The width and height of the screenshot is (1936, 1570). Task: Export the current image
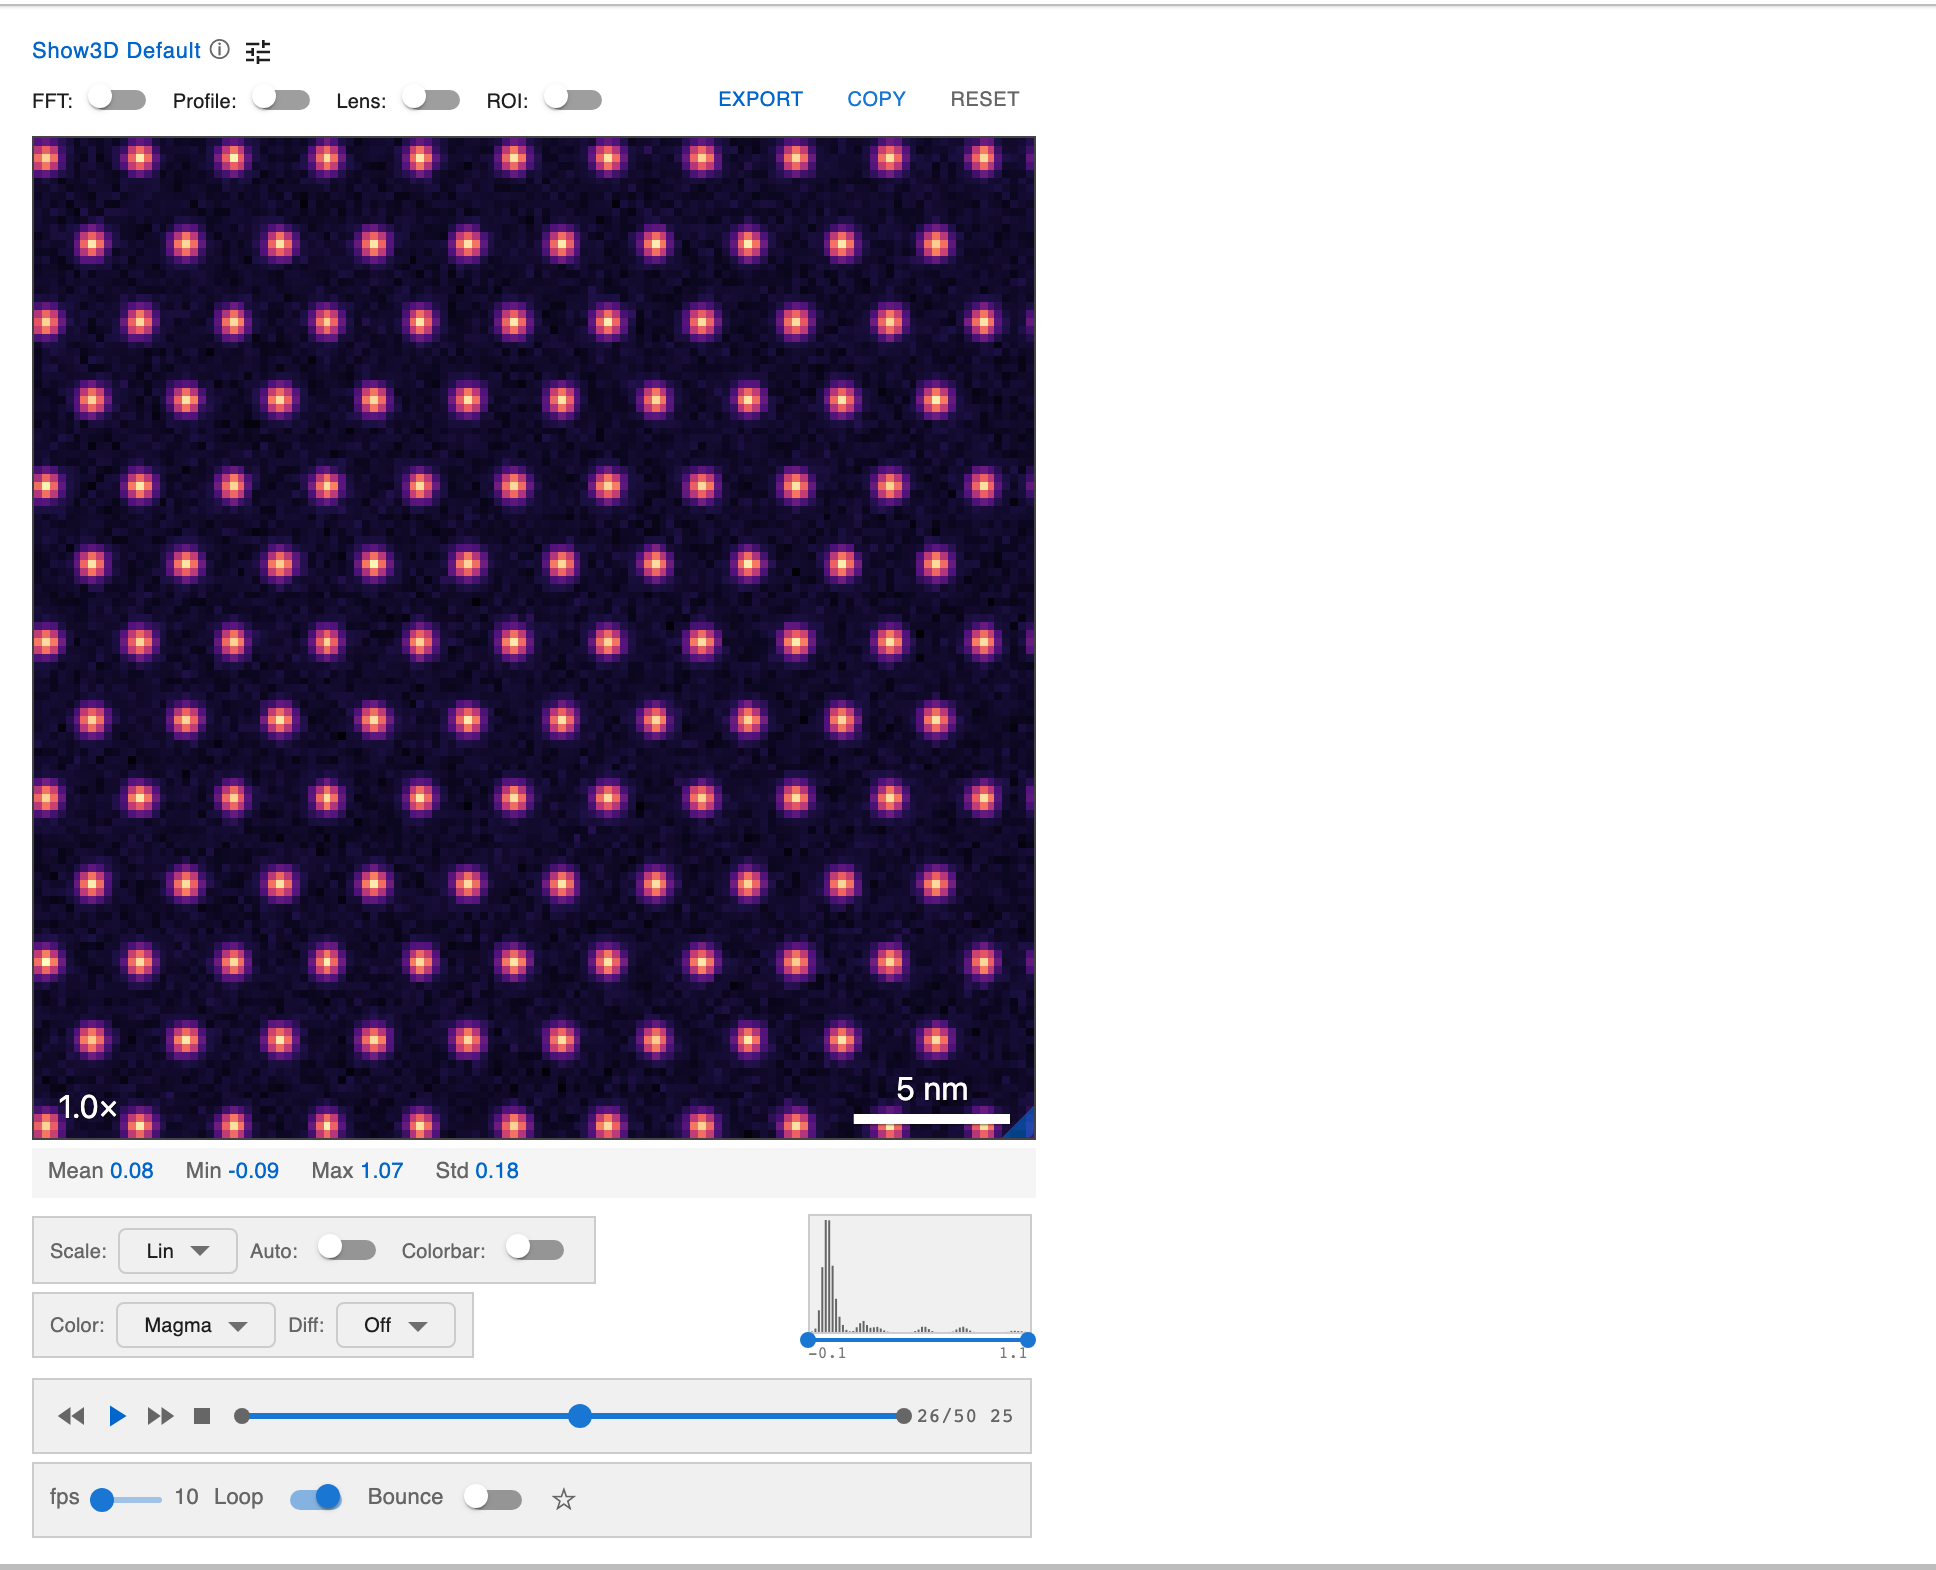(760, 98)
